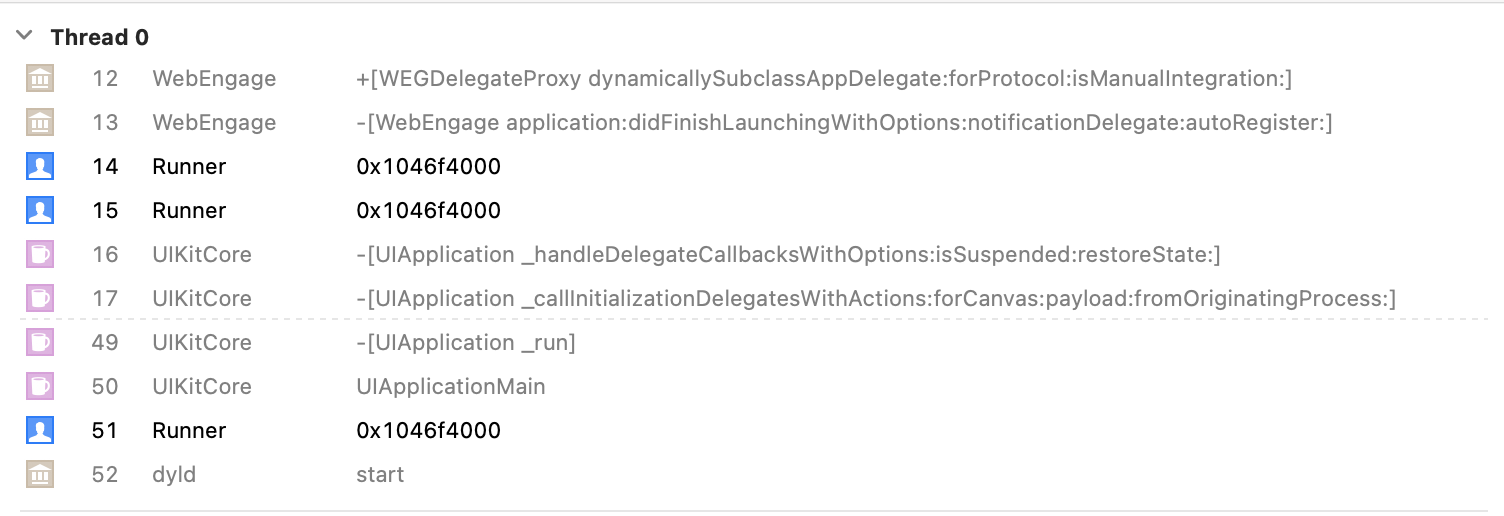
Task: Click the library icon for dyld frame 52
Action: click(x=39, y=474)
